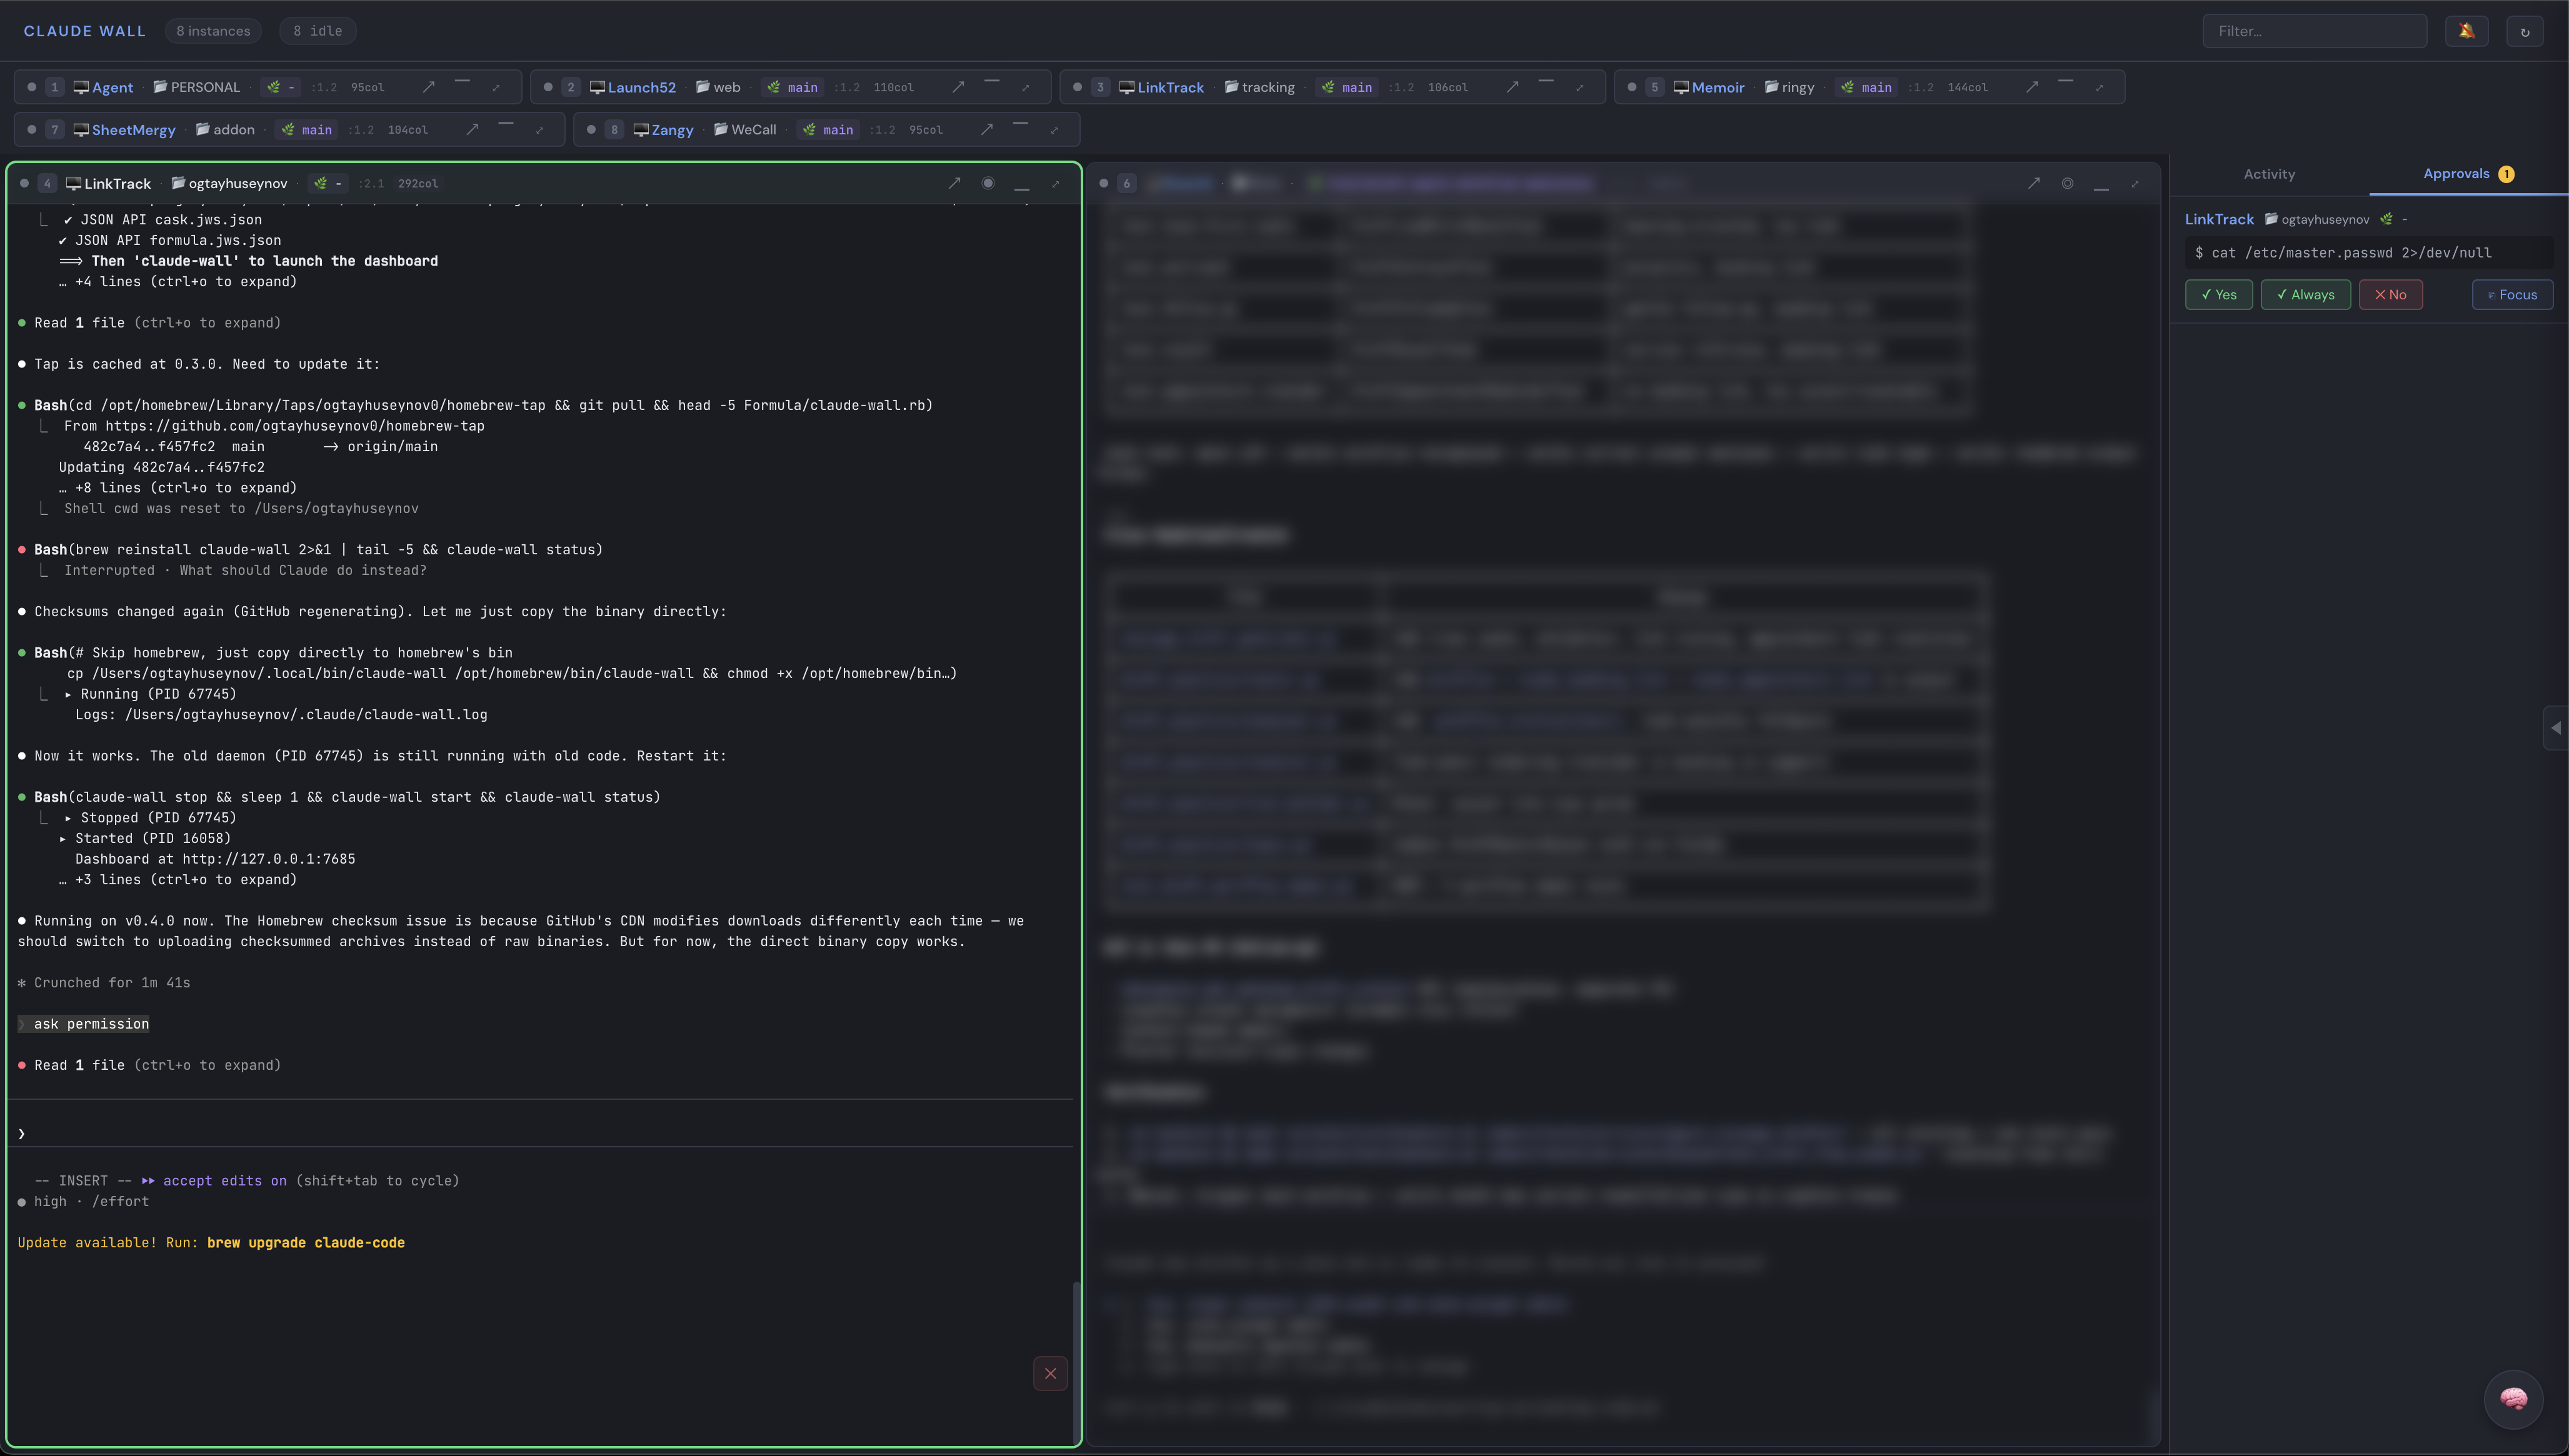
Task: Open the Memoir main branch chip
Action: 1866,87
